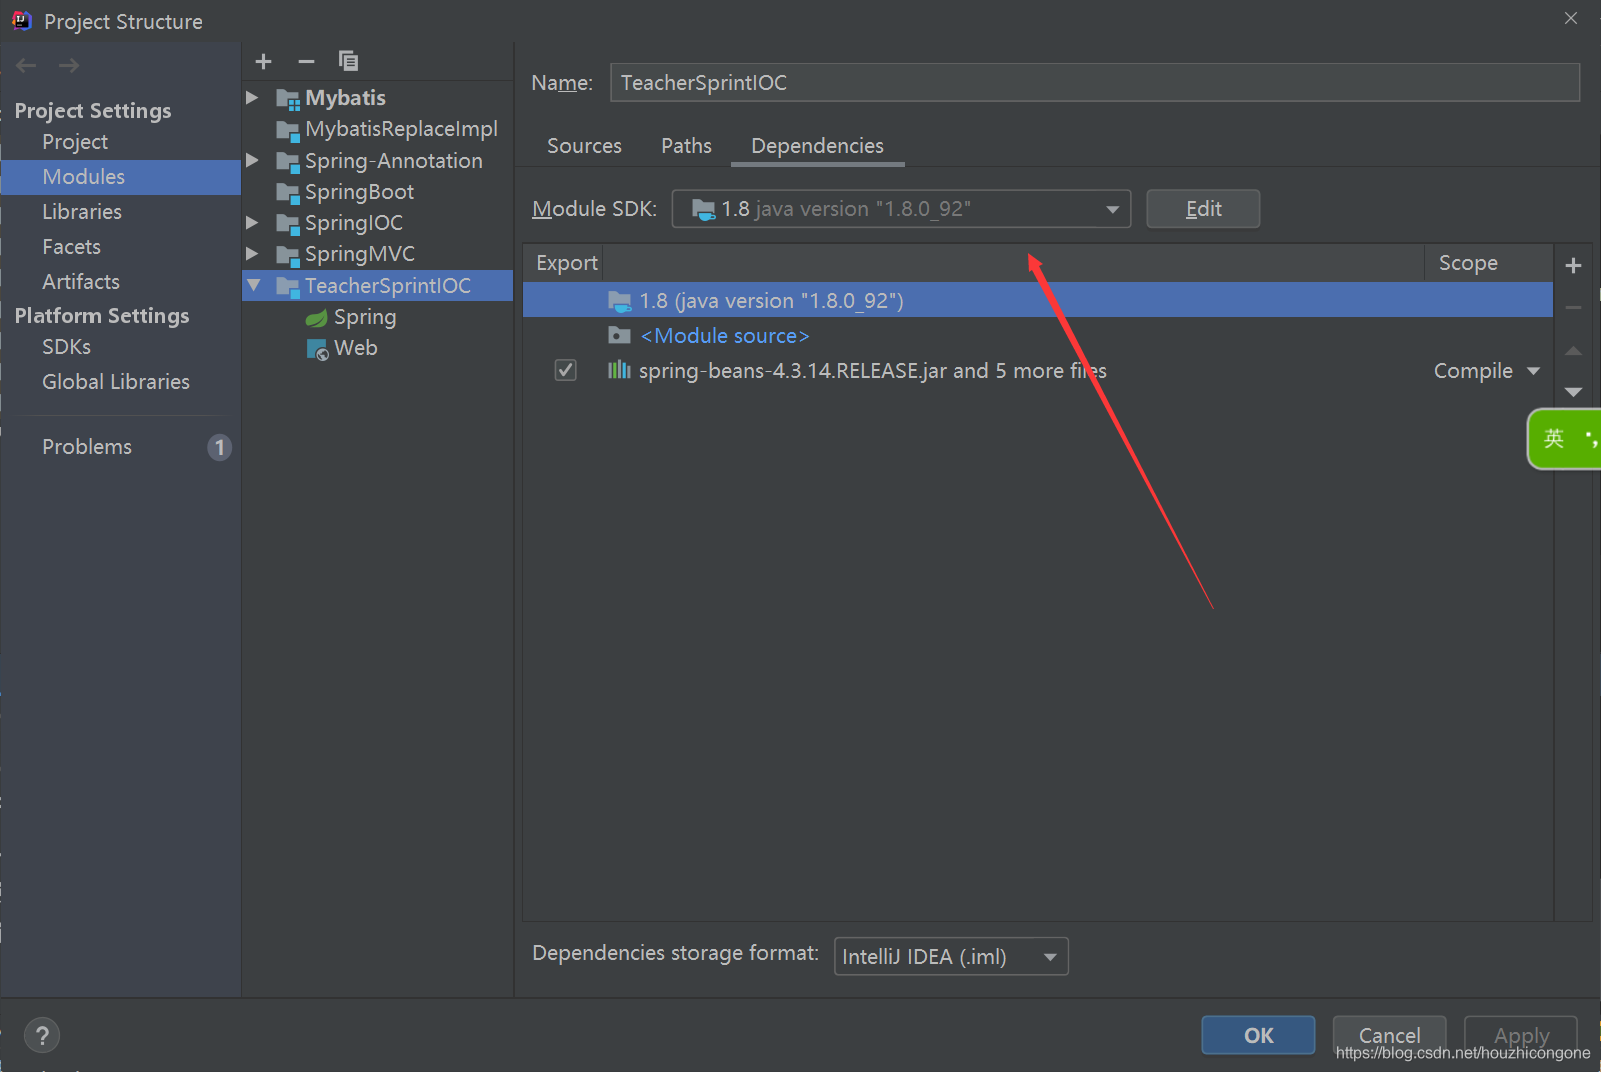Viewport: 1601px width, 1072px height.
Task: Click the Spring leaf facet icon
Action: (x=316, y=318)
